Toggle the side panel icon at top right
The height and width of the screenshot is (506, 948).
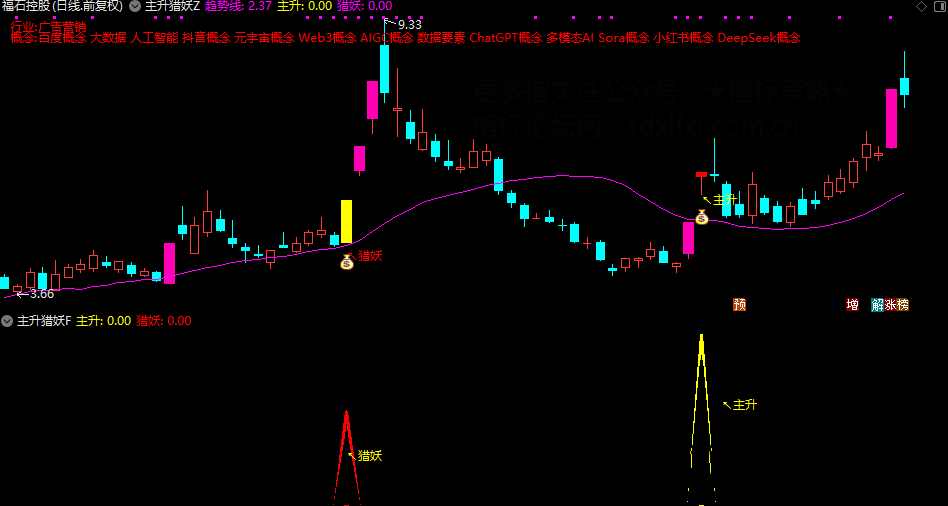(x=938, y=7)
